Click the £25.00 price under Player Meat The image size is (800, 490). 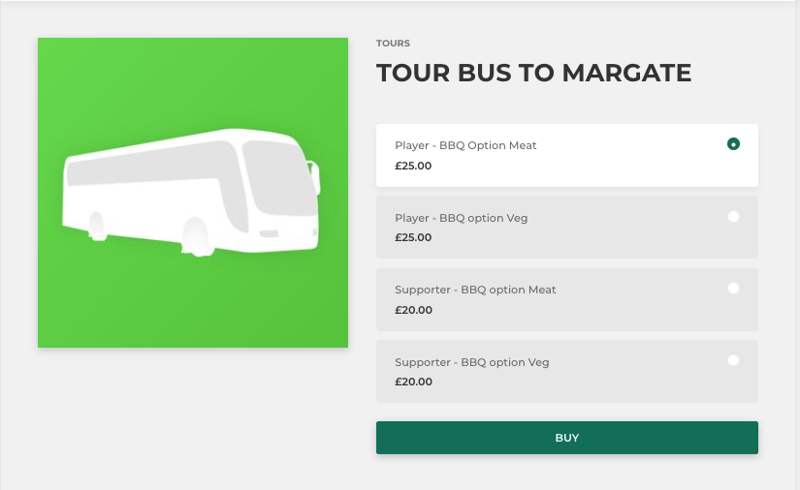(413, 166)
